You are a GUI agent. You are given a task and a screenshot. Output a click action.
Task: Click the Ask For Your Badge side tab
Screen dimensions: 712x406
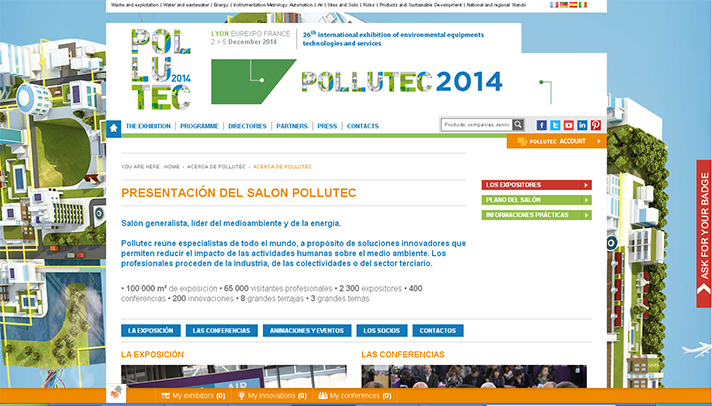pyautogui.click(x=704, y=233)
